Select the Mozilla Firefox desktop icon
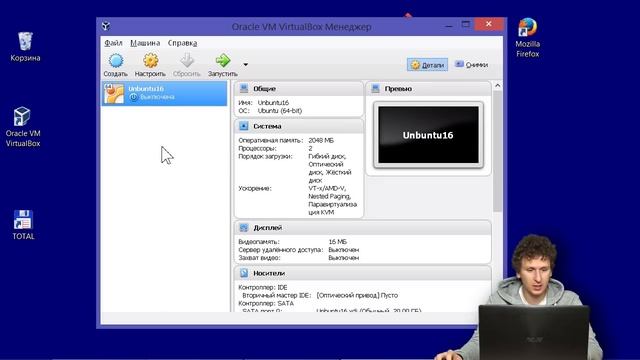 (x=527, y=38)
